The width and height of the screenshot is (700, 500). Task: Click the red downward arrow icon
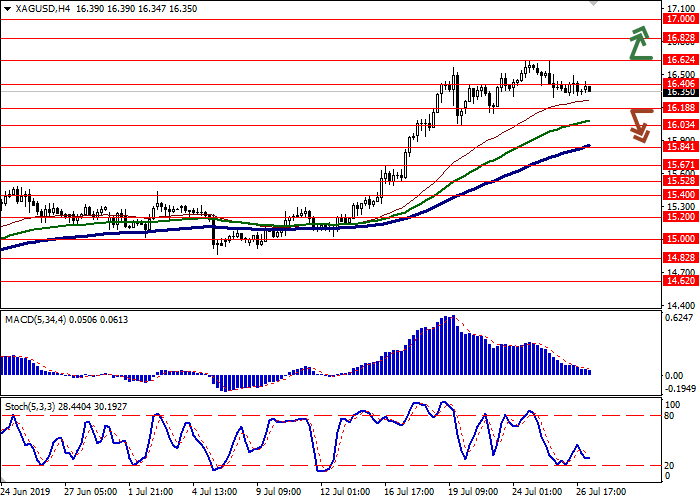(641, 124)
